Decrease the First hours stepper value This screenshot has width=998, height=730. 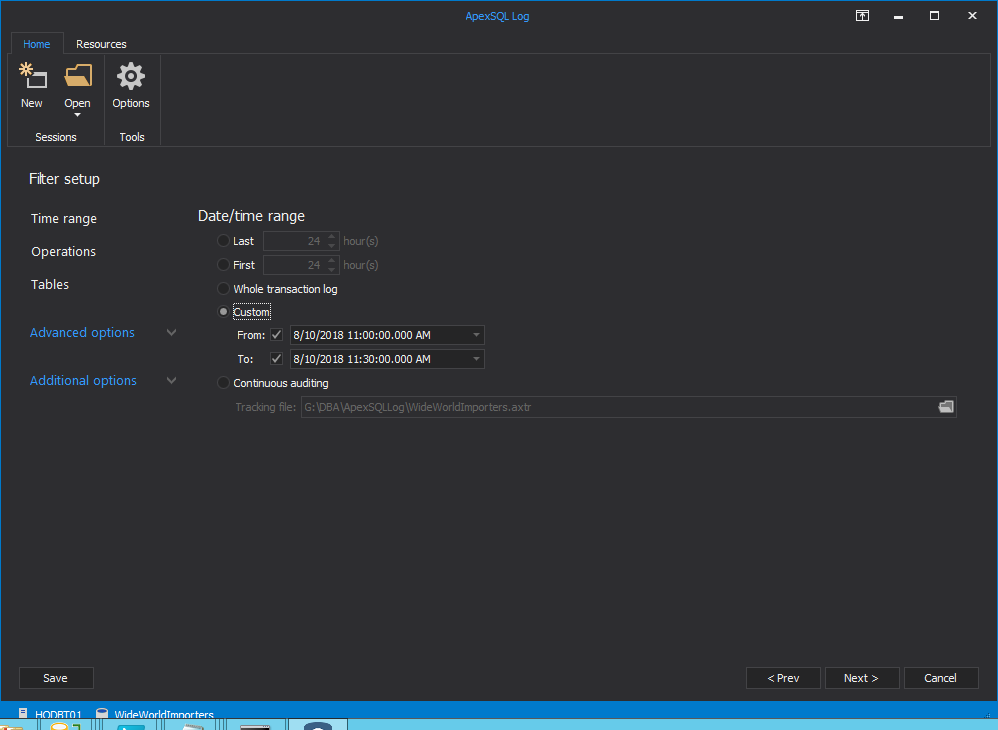[x=332, y=269]
